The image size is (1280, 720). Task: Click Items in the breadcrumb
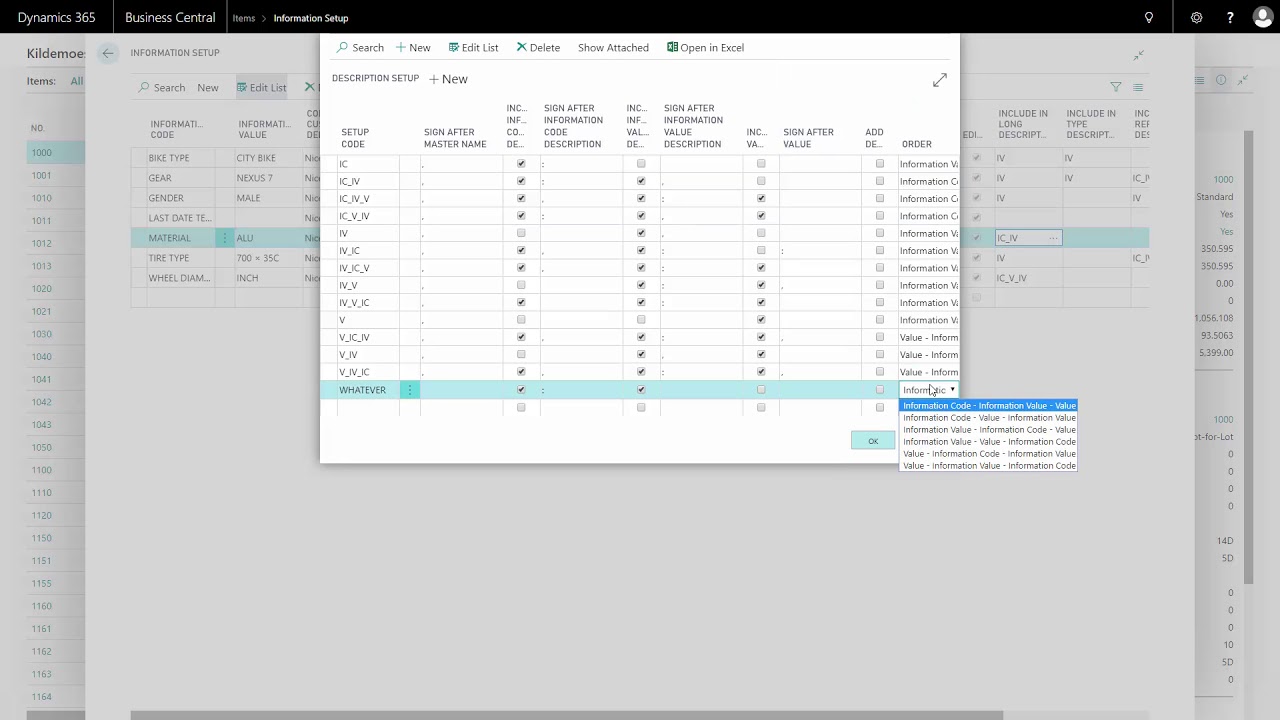point(244,18)
